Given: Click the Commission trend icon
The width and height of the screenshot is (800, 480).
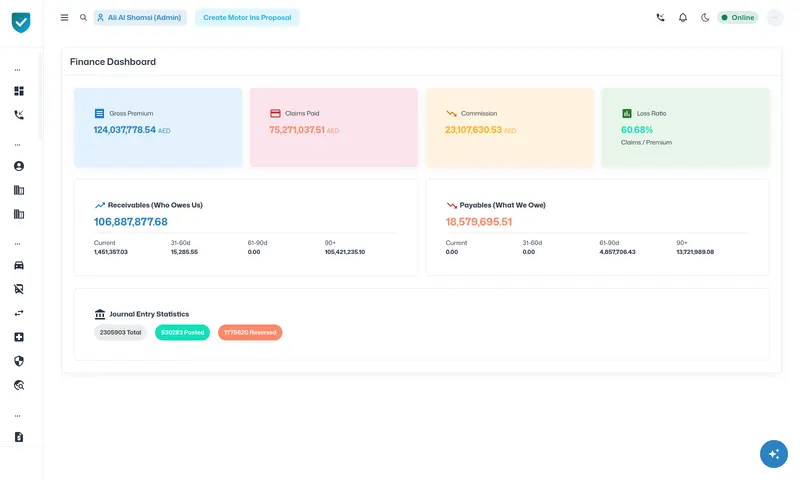Looking at the screenshot, I should click(x=452, y=113).
